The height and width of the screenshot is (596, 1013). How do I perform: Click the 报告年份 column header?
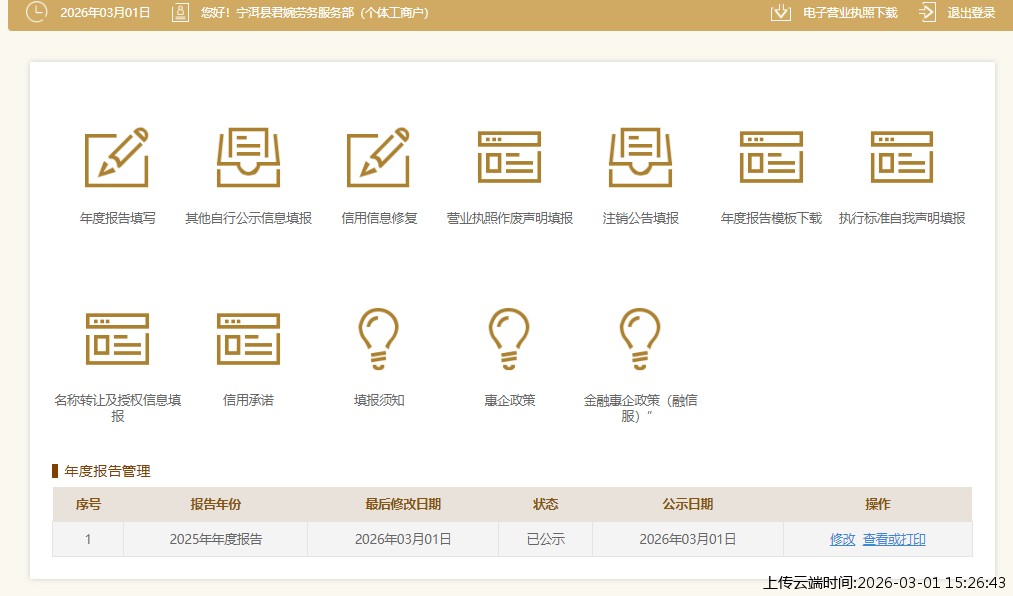point(215,504)
